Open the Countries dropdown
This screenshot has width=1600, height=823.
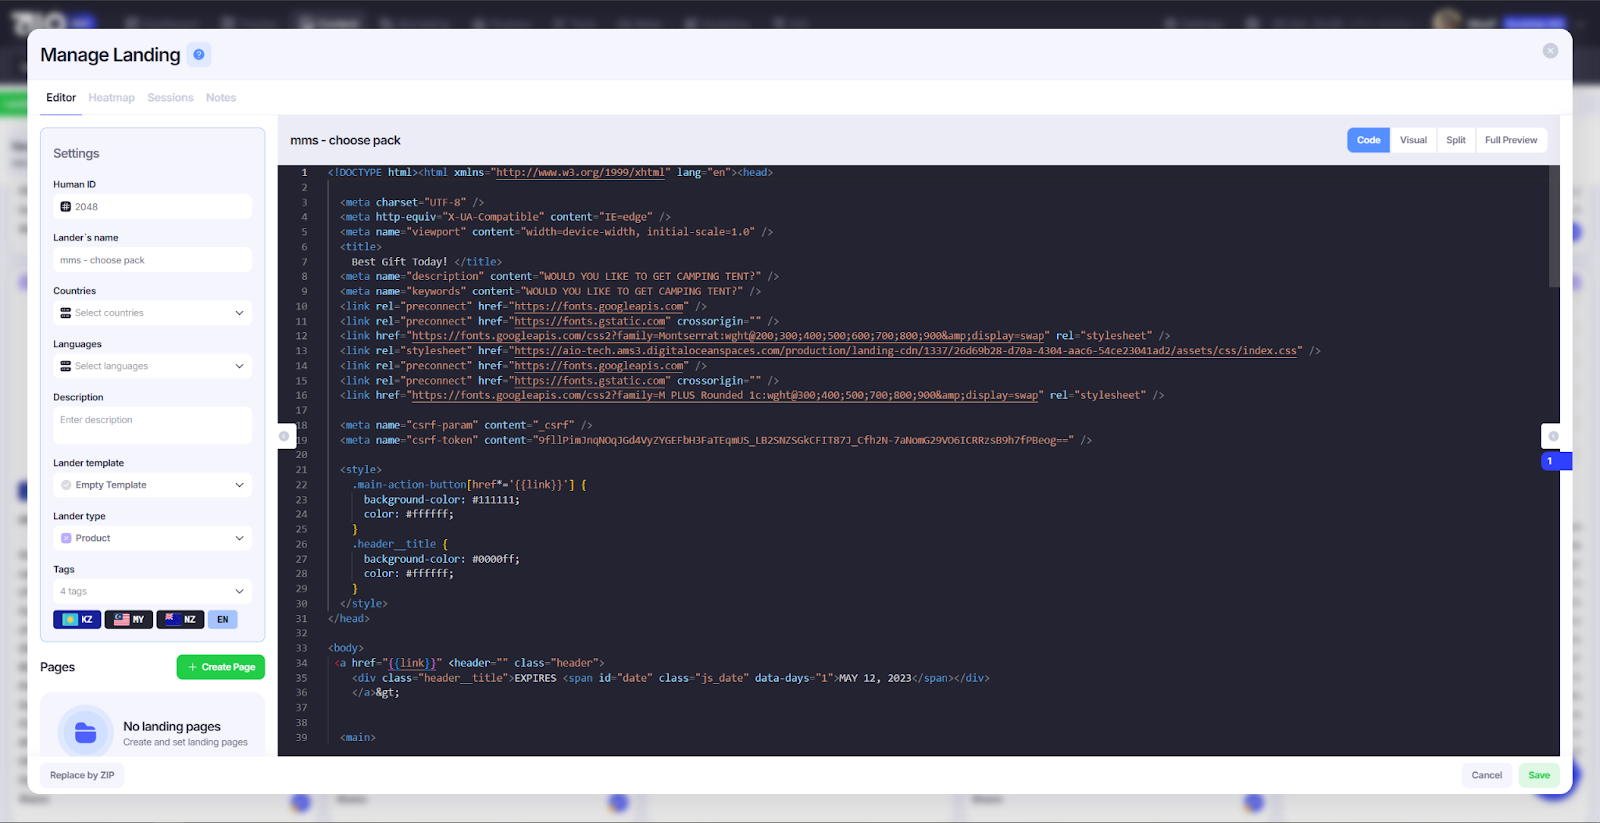(x=152, y=313)
